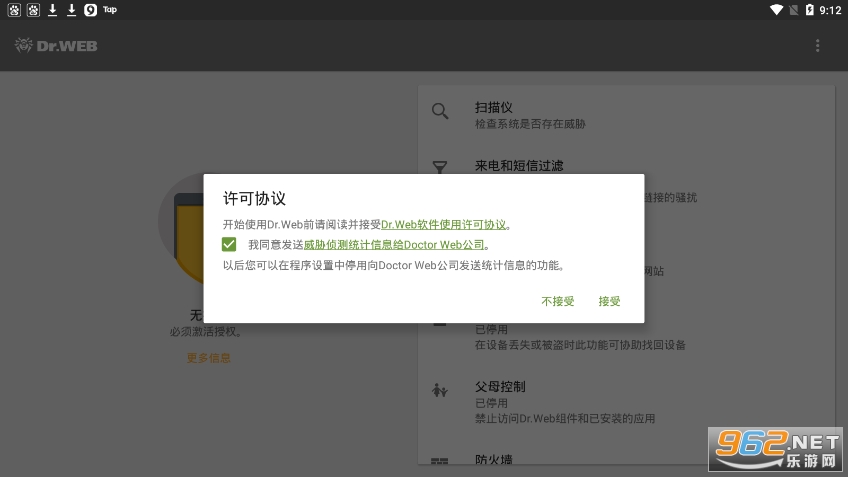Tap the clock showing 9:12
Screen dimensions: 848x477
830,10
